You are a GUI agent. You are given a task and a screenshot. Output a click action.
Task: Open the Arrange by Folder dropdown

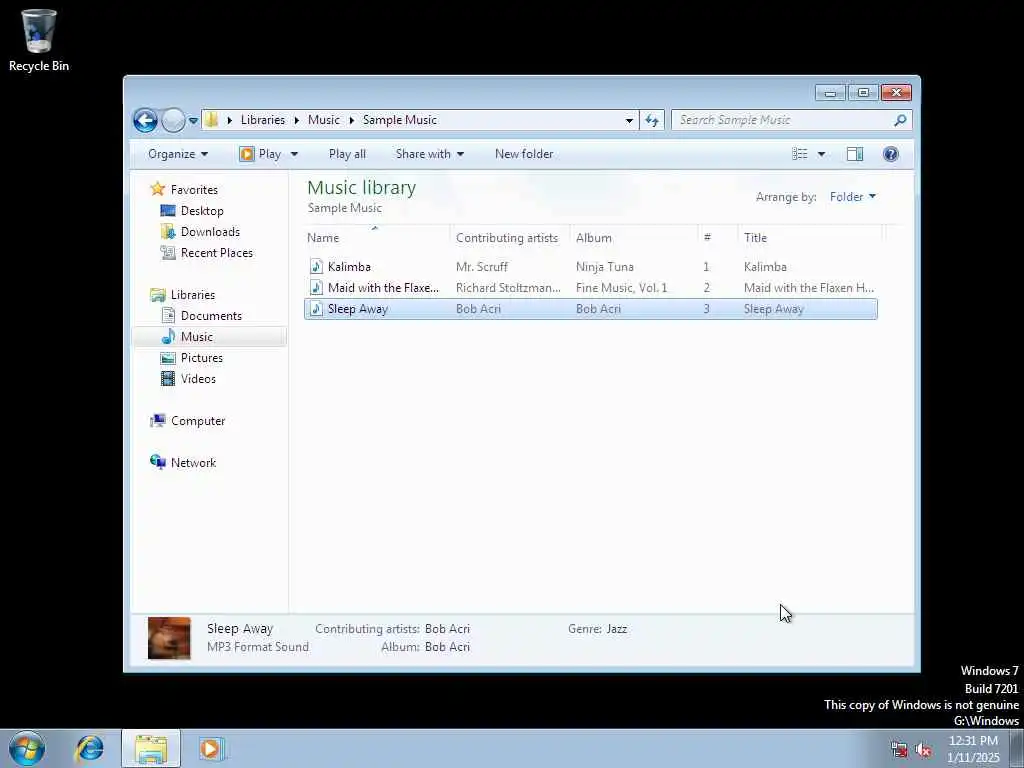click(853, 197)
